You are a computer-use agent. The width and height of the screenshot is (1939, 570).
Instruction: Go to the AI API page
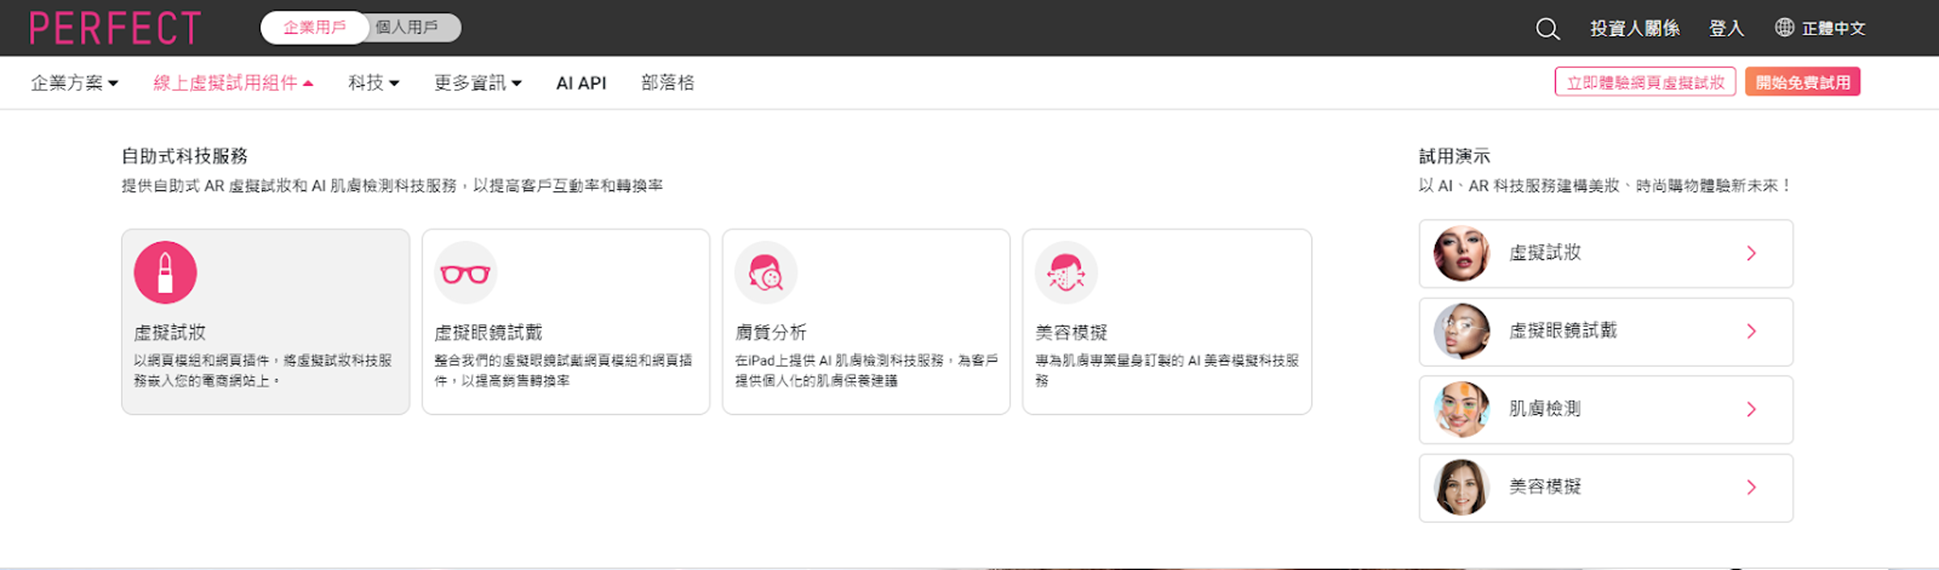point(581,83)
